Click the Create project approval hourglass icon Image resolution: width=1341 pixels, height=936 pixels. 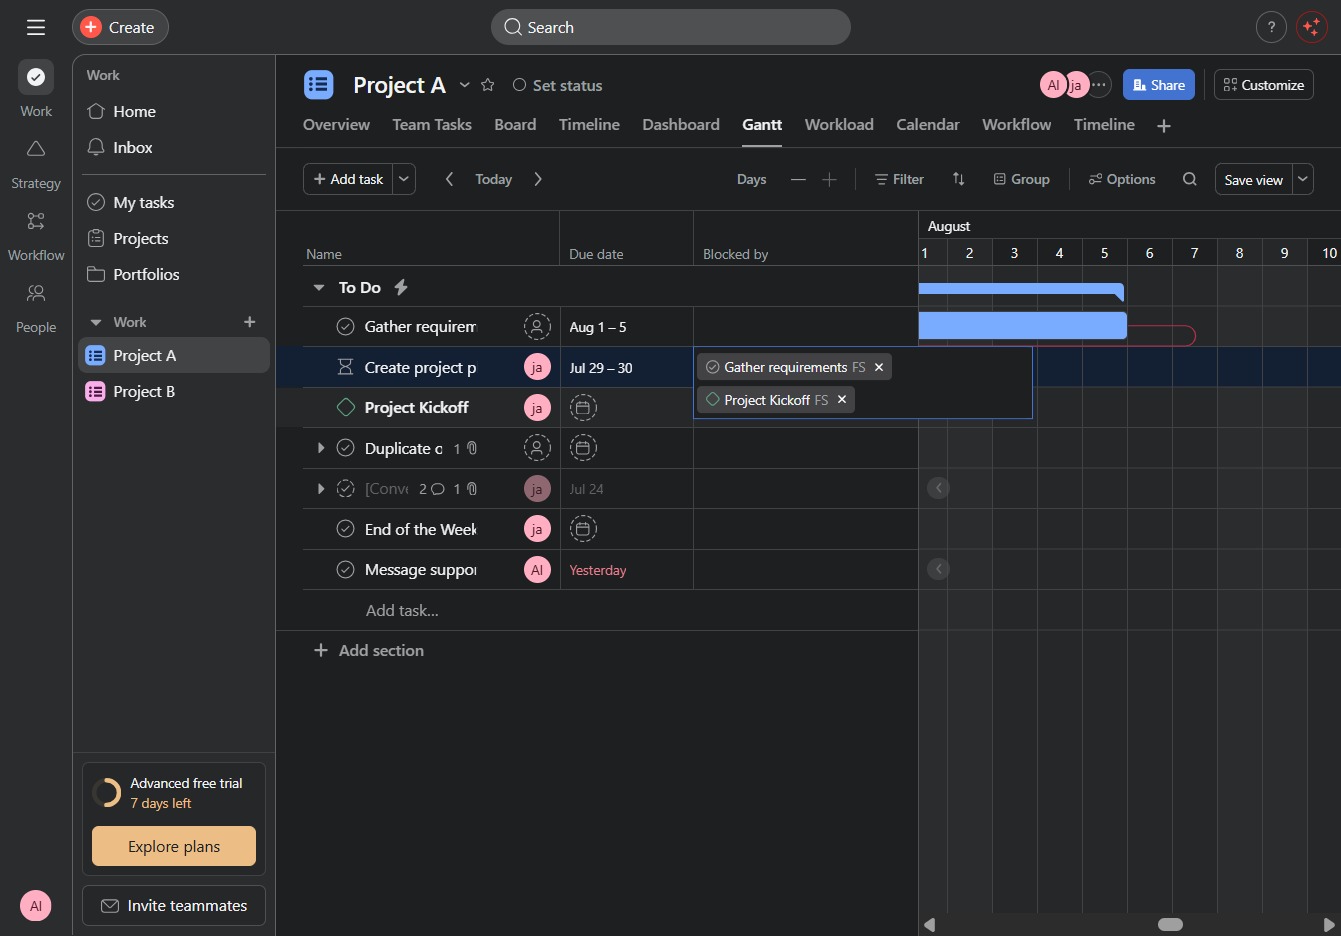[x=346, y=368]
